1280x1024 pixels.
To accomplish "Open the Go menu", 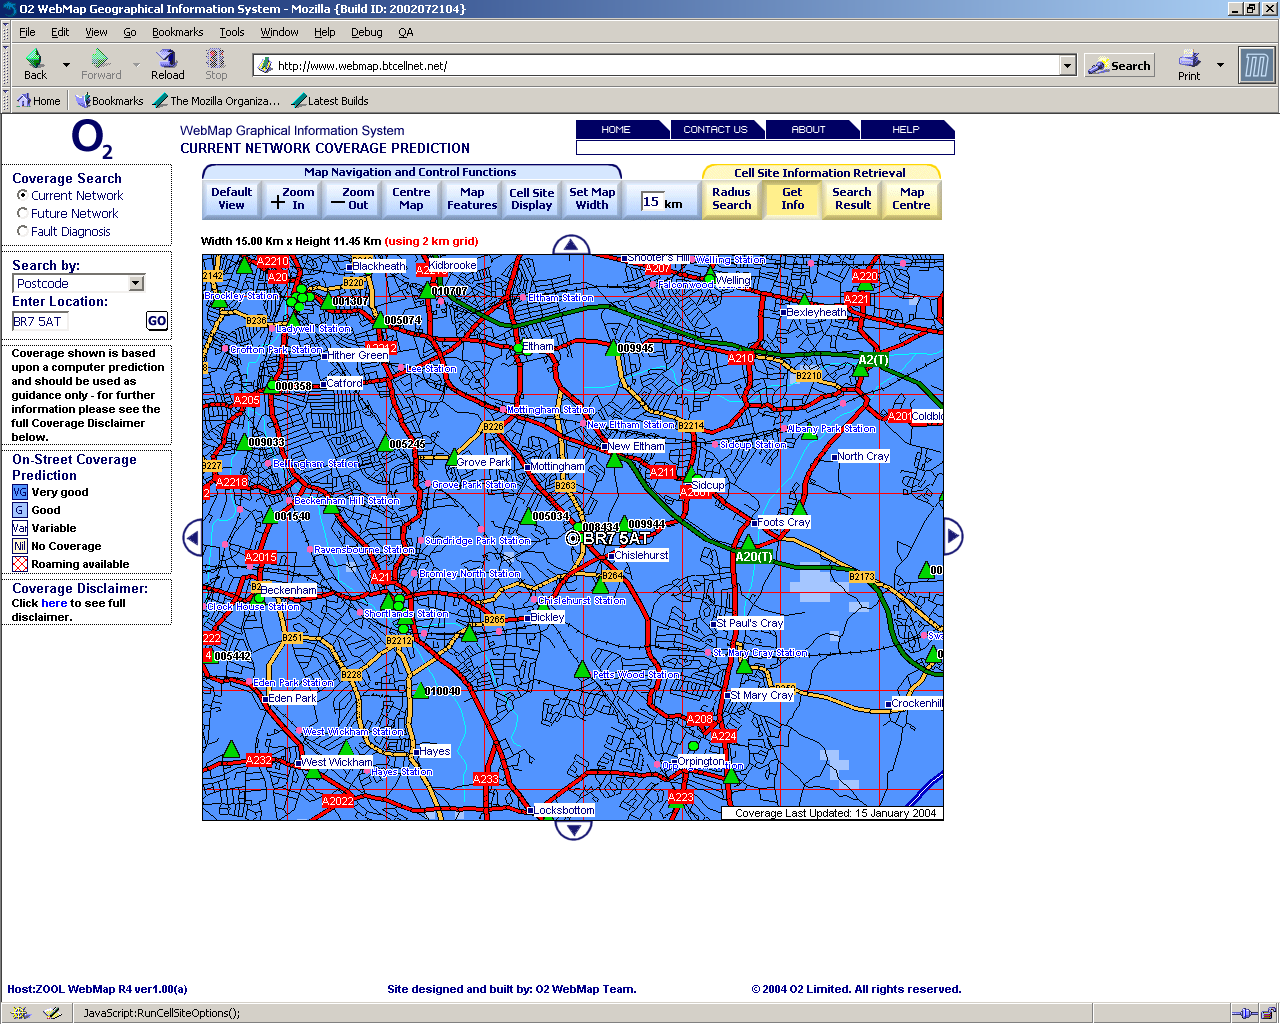I will [130, 32].
